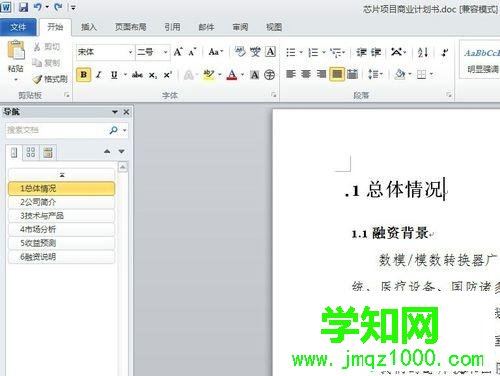Switch to the 插入 (Insert) tab

point(89,27)
